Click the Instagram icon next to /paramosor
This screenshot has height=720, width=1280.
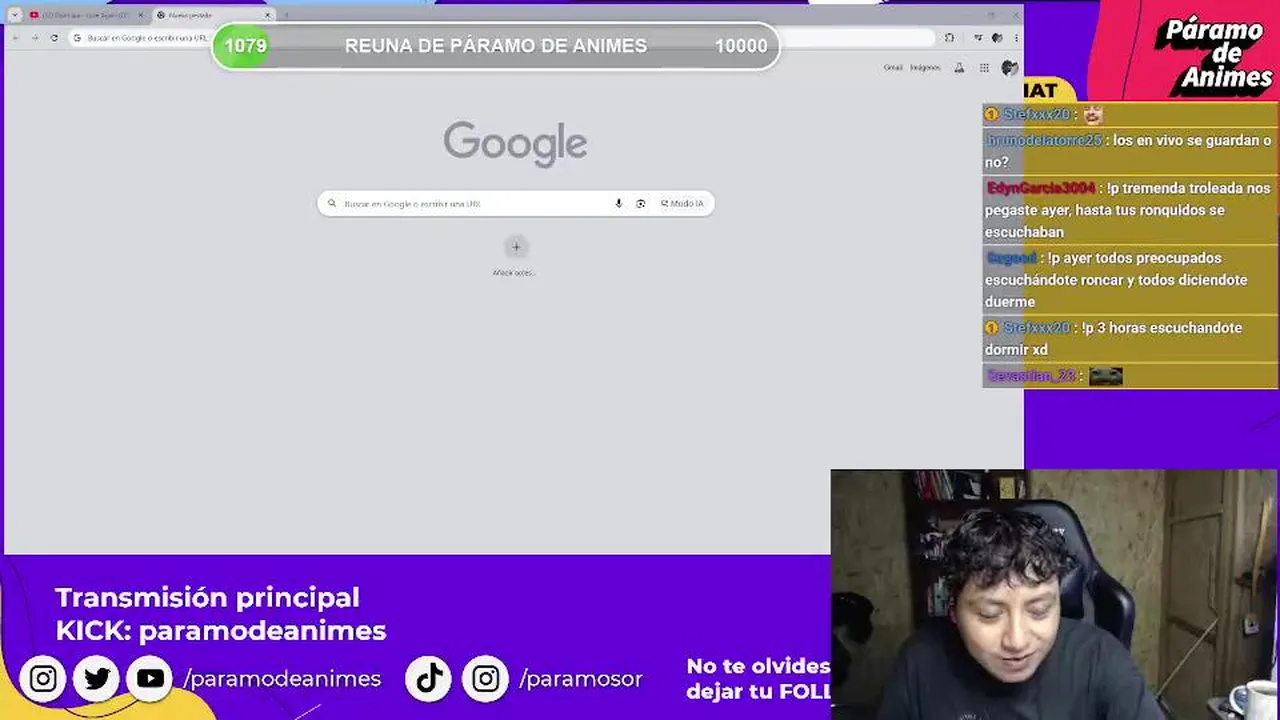point(485,679)
